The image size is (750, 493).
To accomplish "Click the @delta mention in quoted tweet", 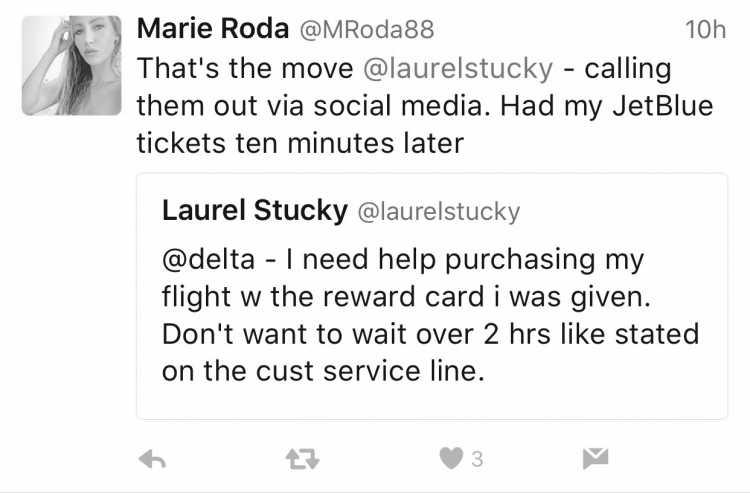I will [x=209, y=260].
